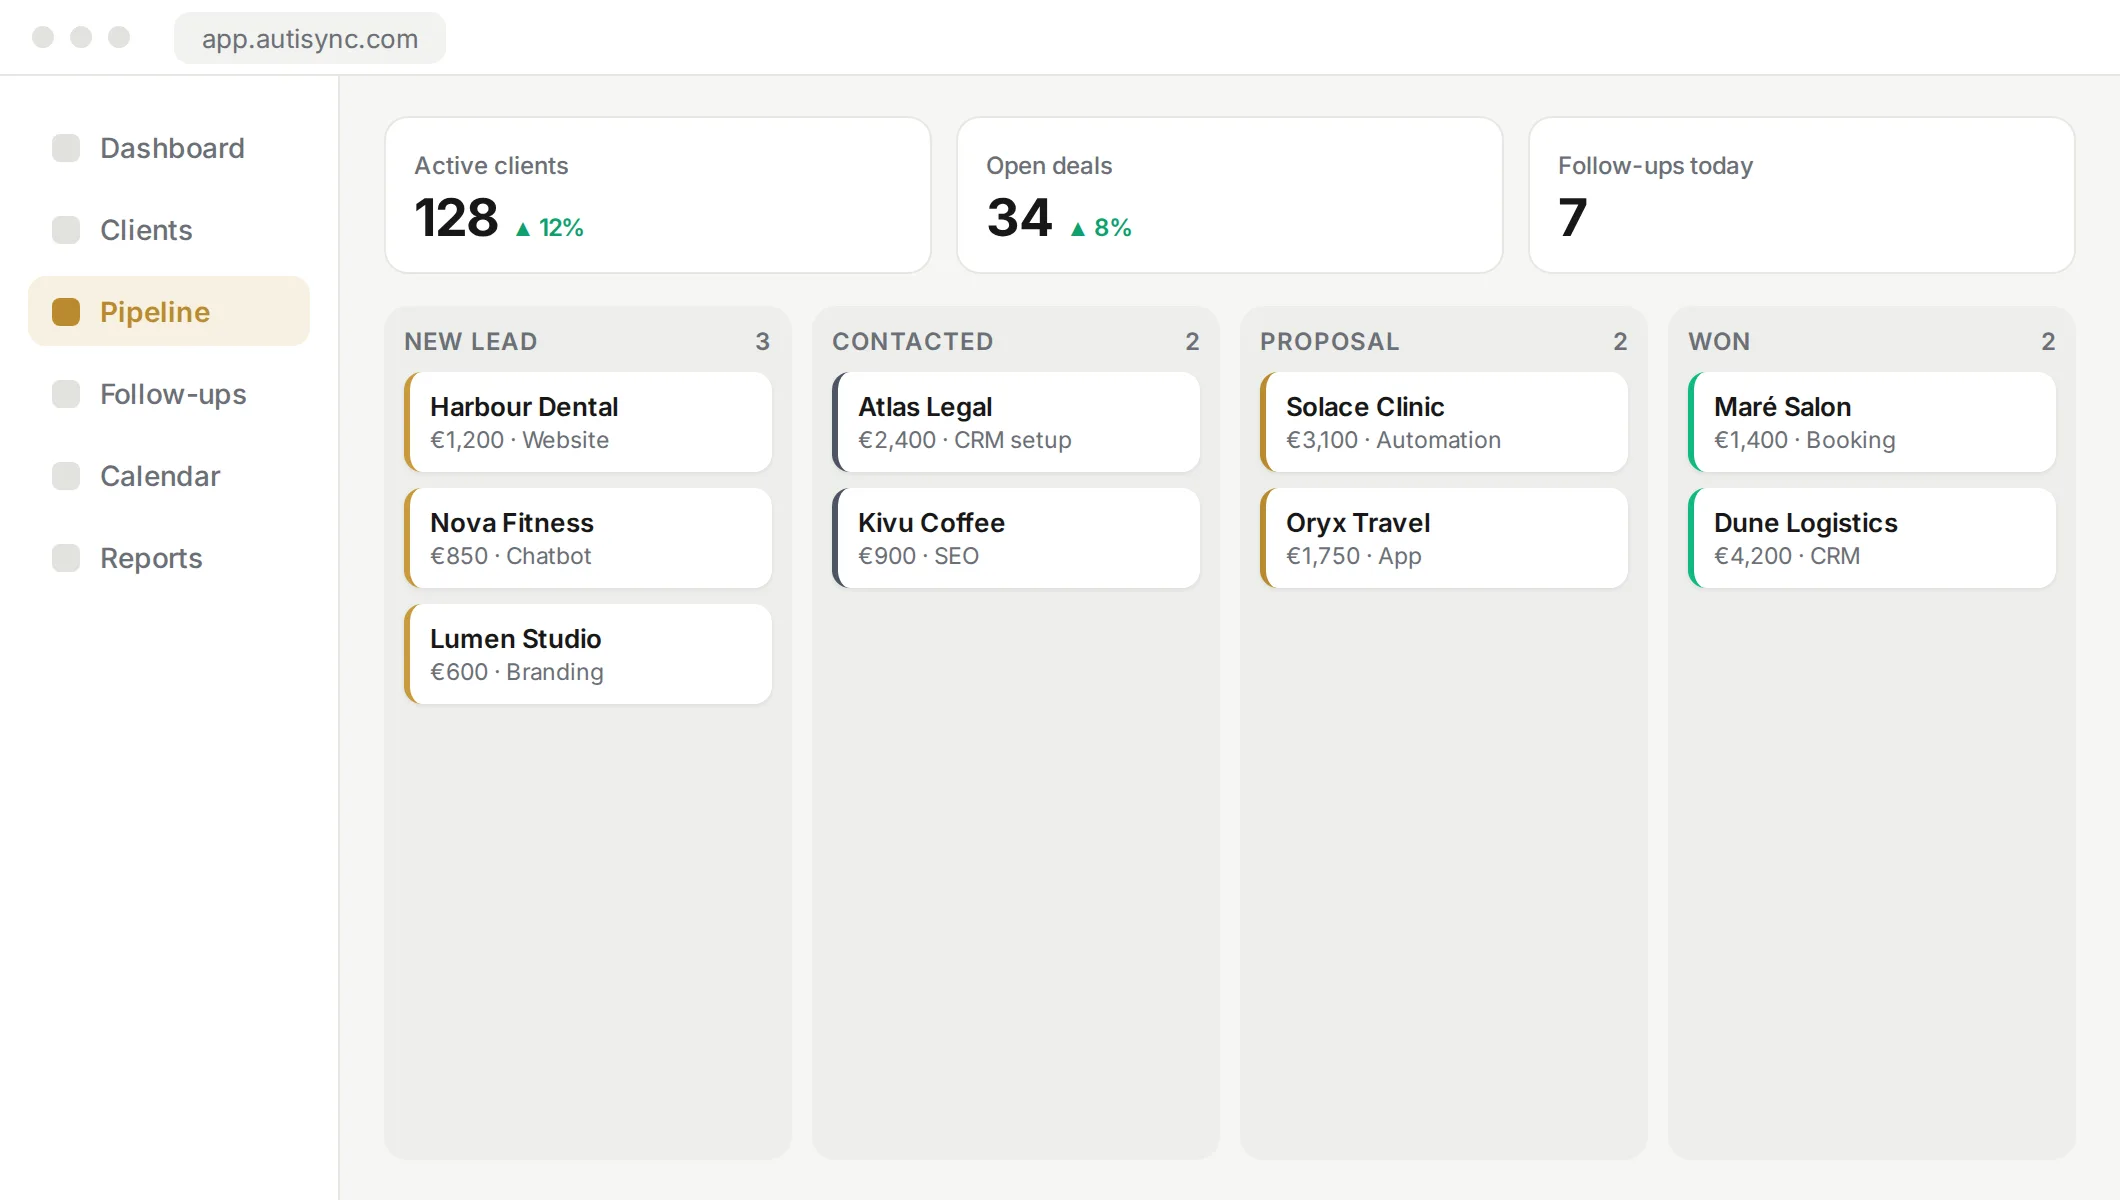This screenshot has width=2120, height=1200.
Task: Go to the Clients menu label
Action: pos(146,230)
